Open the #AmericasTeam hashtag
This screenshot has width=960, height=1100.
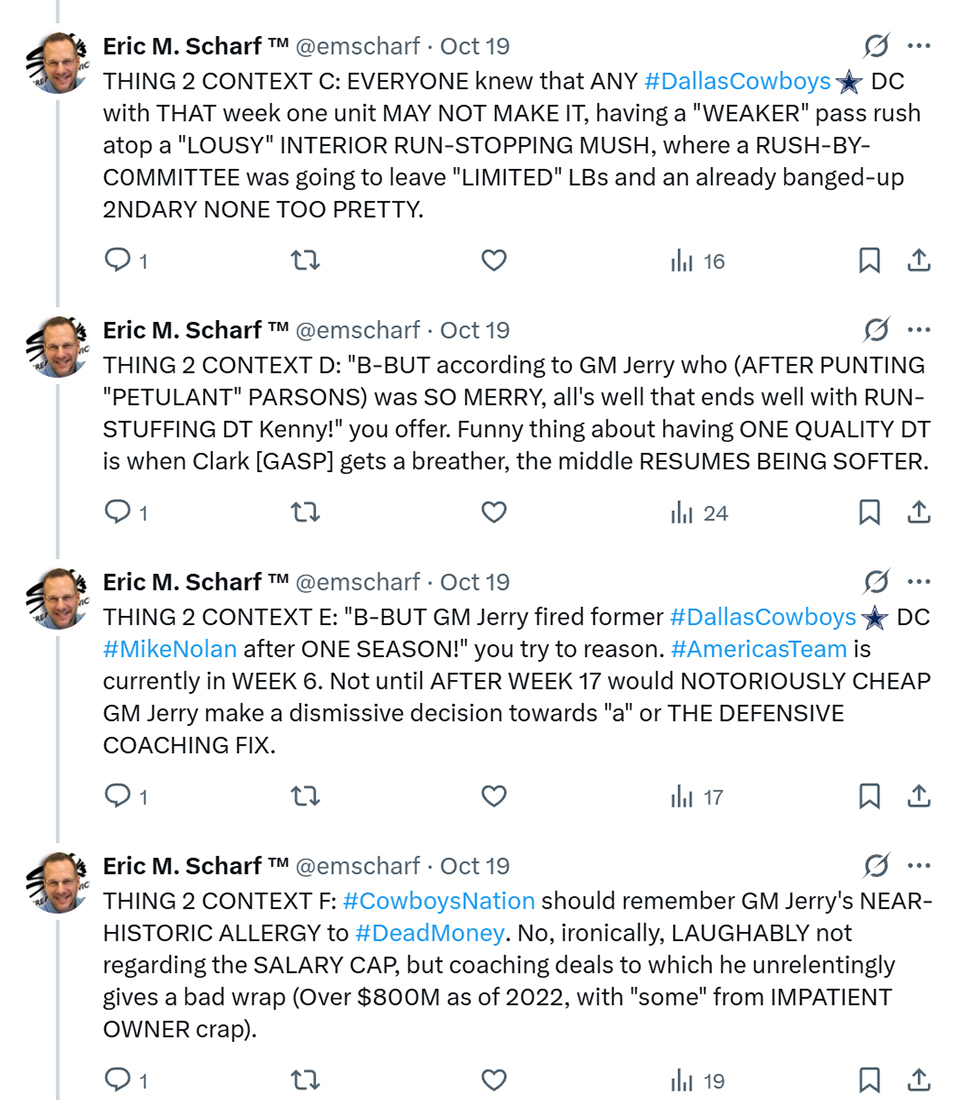[759, 649]
